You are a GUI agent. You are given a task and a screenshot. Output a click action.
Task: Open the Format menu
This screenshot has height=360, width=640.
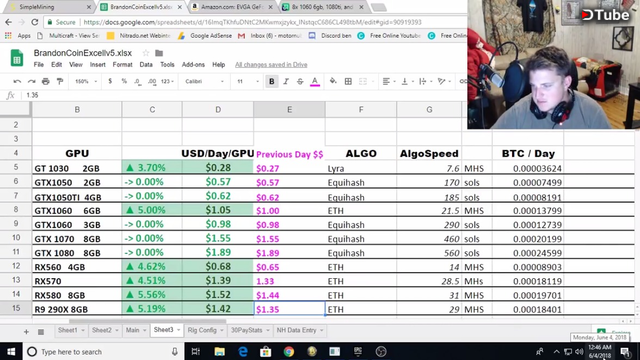(x=122, y=64)
